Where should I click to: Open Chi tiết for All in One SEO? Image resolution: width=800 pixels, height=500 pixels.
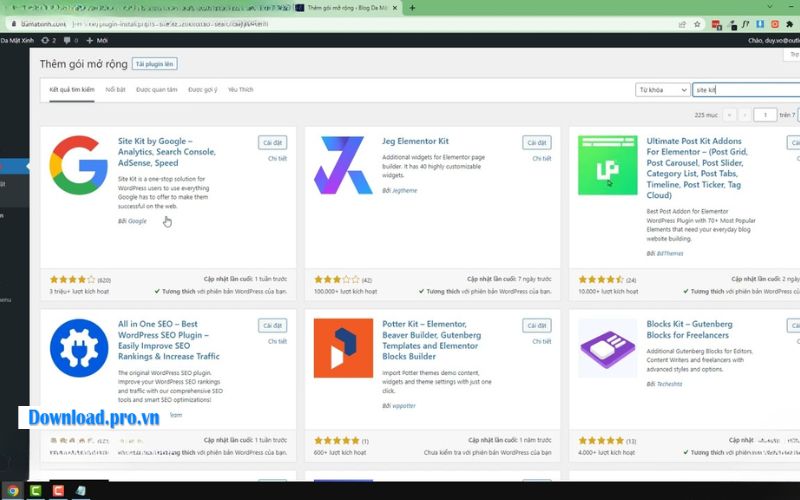[x=278, y=341]
